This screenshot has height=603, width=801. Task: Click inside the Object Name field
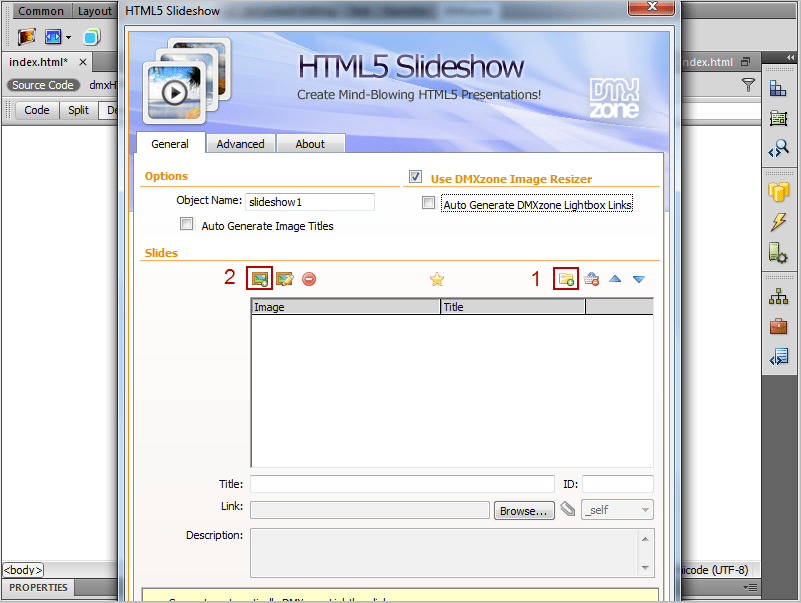tap(310, 202)
